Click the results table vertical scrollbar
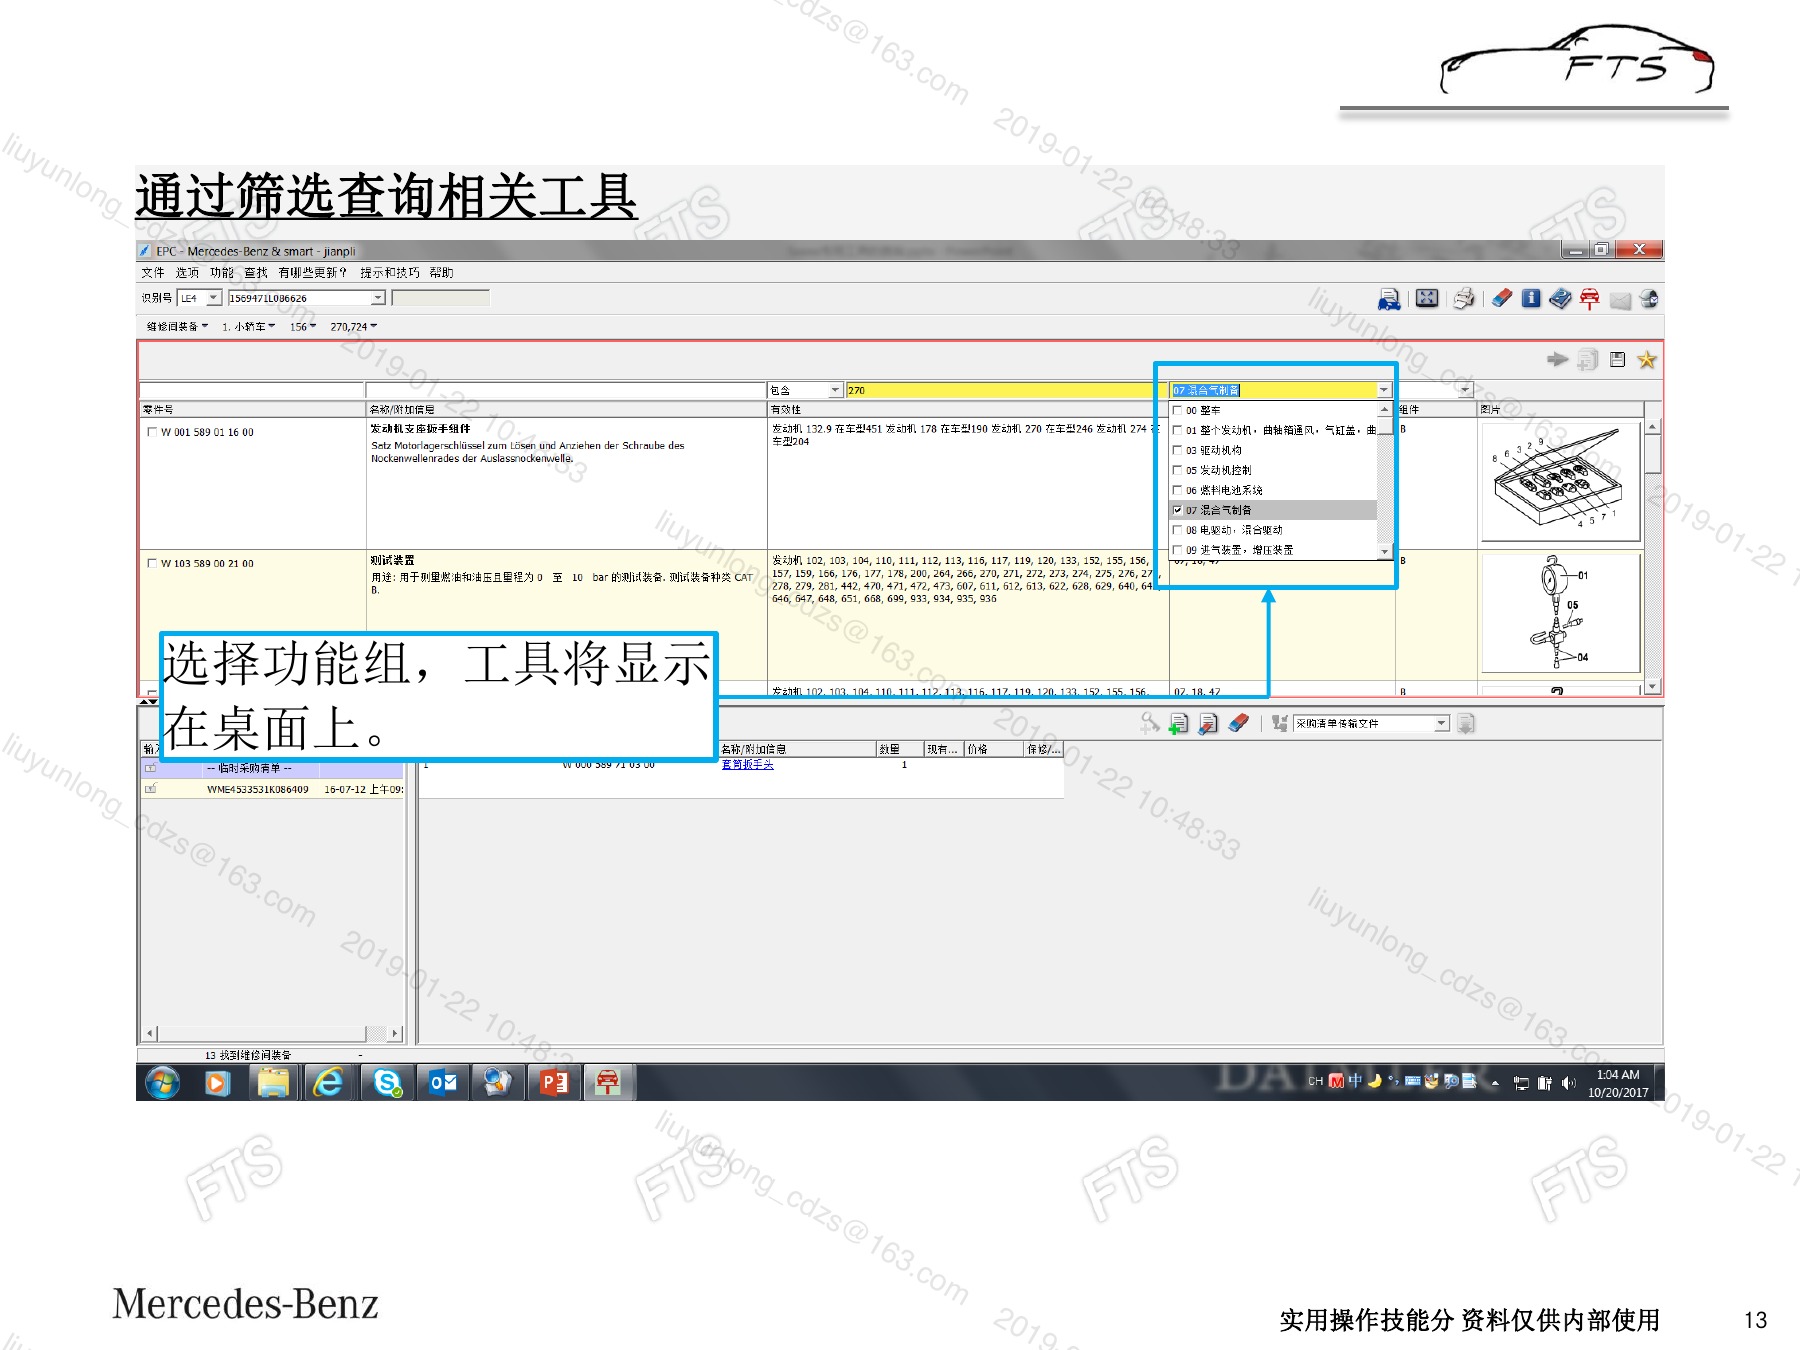This screenshot has height=1350, width=1800. pyautogui.click(x=1652, y=555)
